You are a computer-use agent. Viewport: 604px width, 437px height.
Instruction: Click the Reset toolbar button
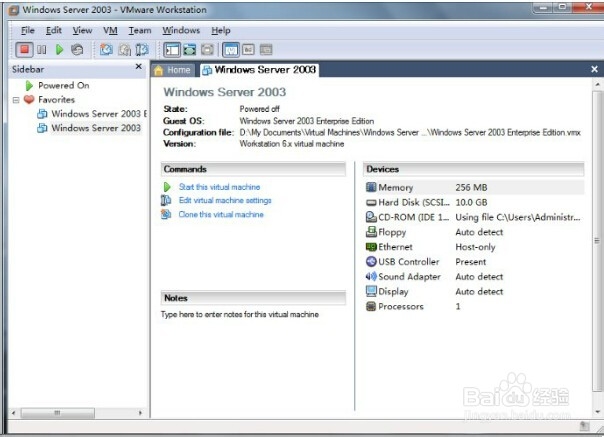[77, 50]
